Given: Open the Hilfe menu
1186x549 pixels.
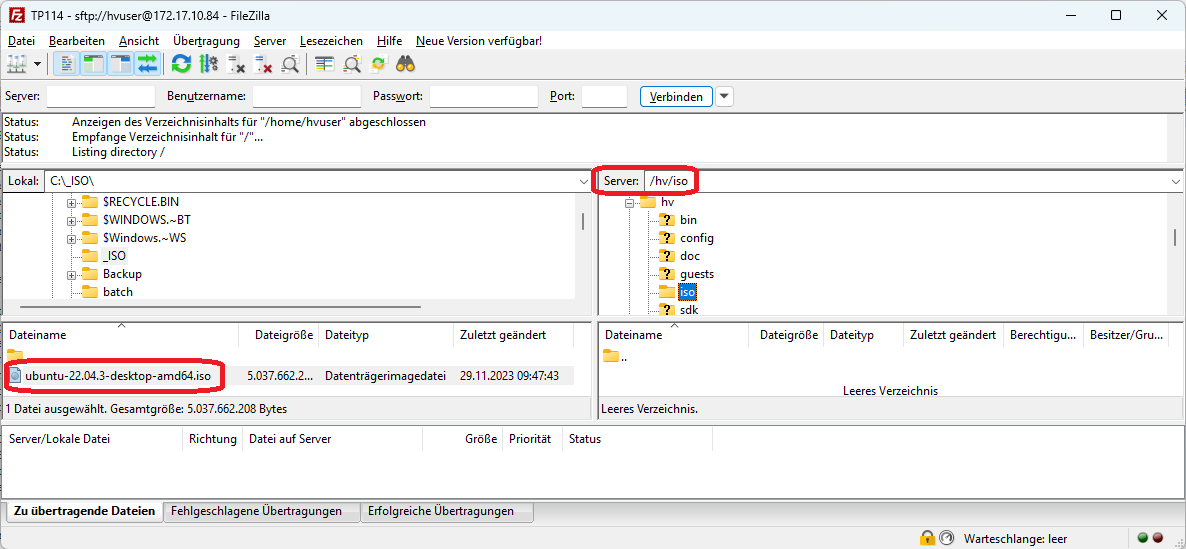Looking at the screenshot, I should [x=390, y=41].
